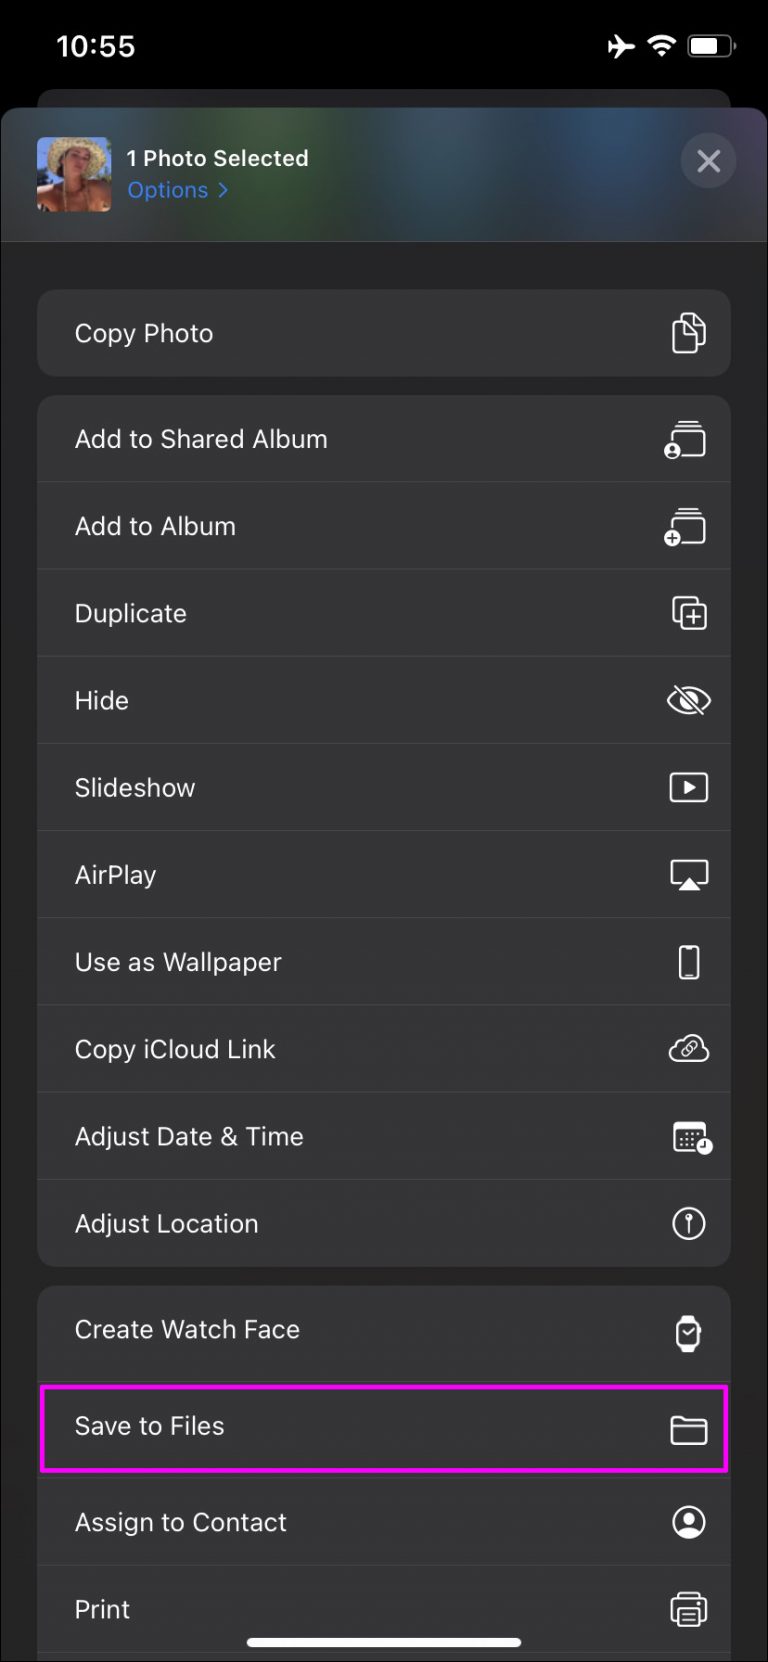Tap the Copy Photo documents icon

tap(688, 333)
